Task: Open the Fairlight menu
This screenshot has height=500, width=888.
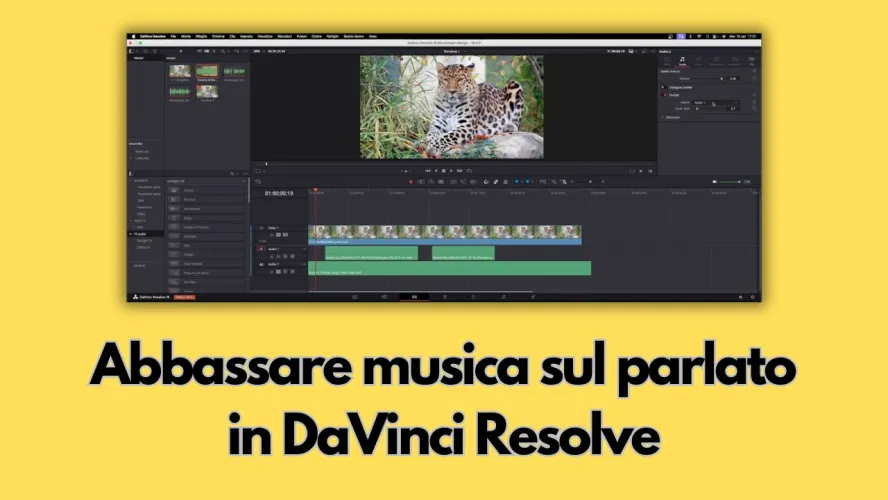Action: click(x=332, y=36)
